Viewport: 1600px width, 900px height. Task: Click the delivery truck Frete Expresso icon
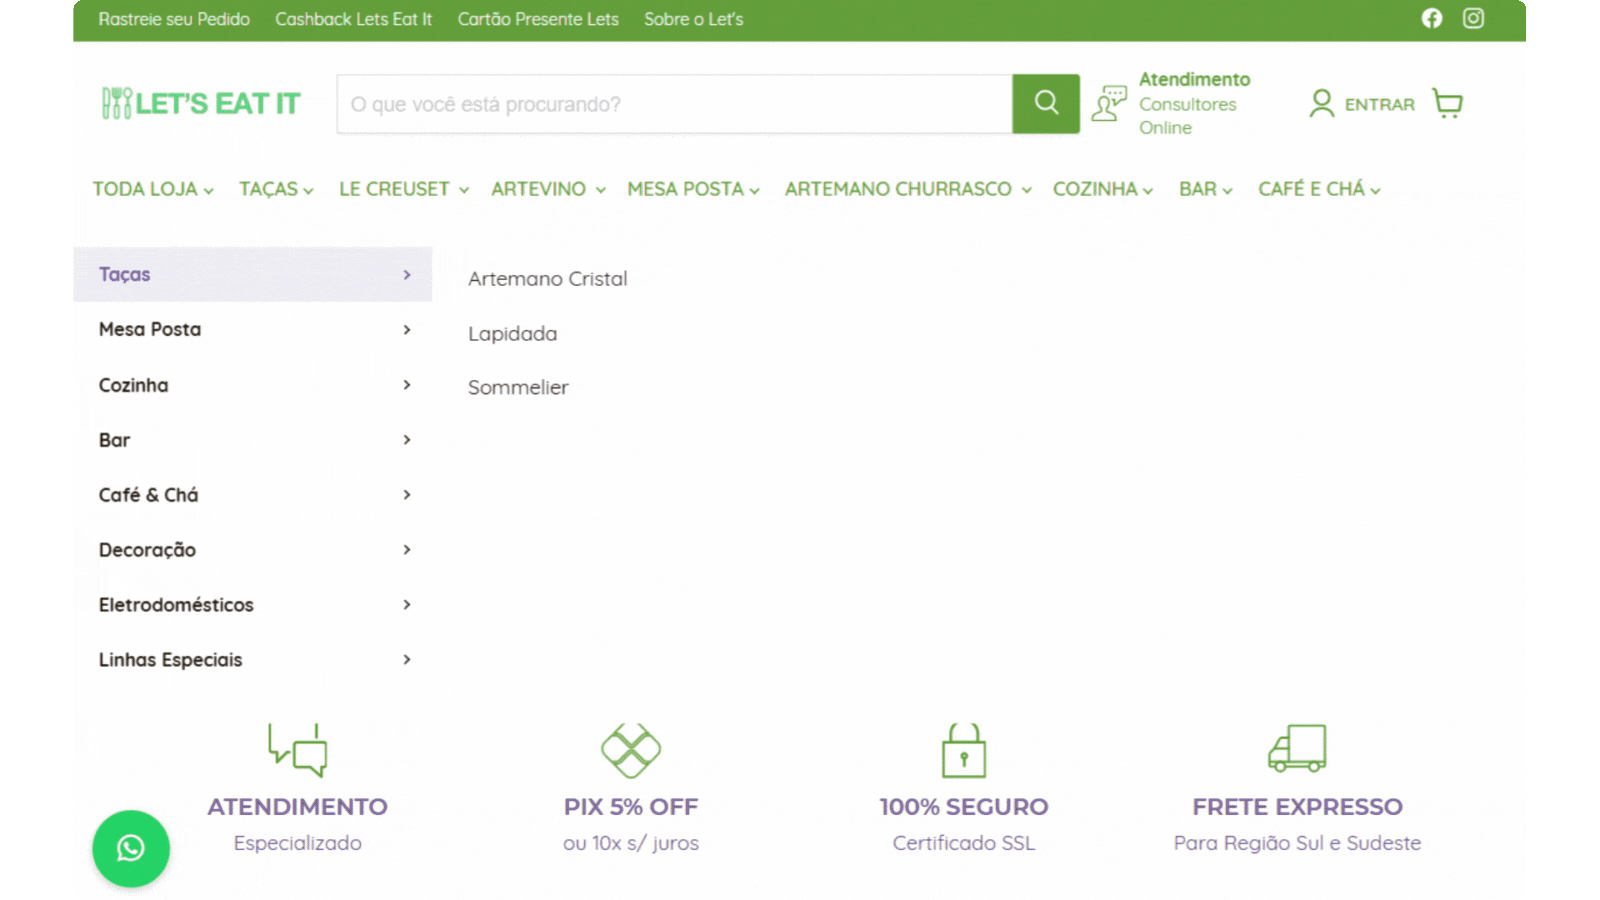[1297, 748]
